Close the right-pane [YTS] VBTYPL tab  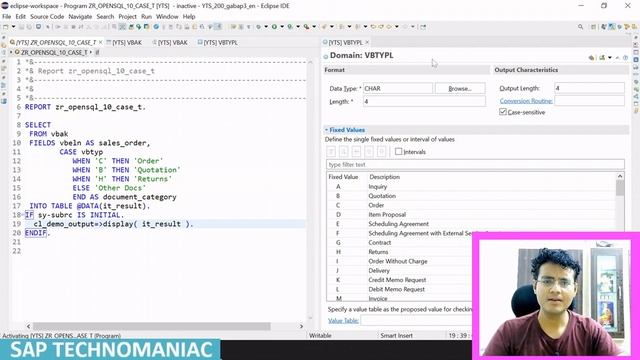click(367, 42)
